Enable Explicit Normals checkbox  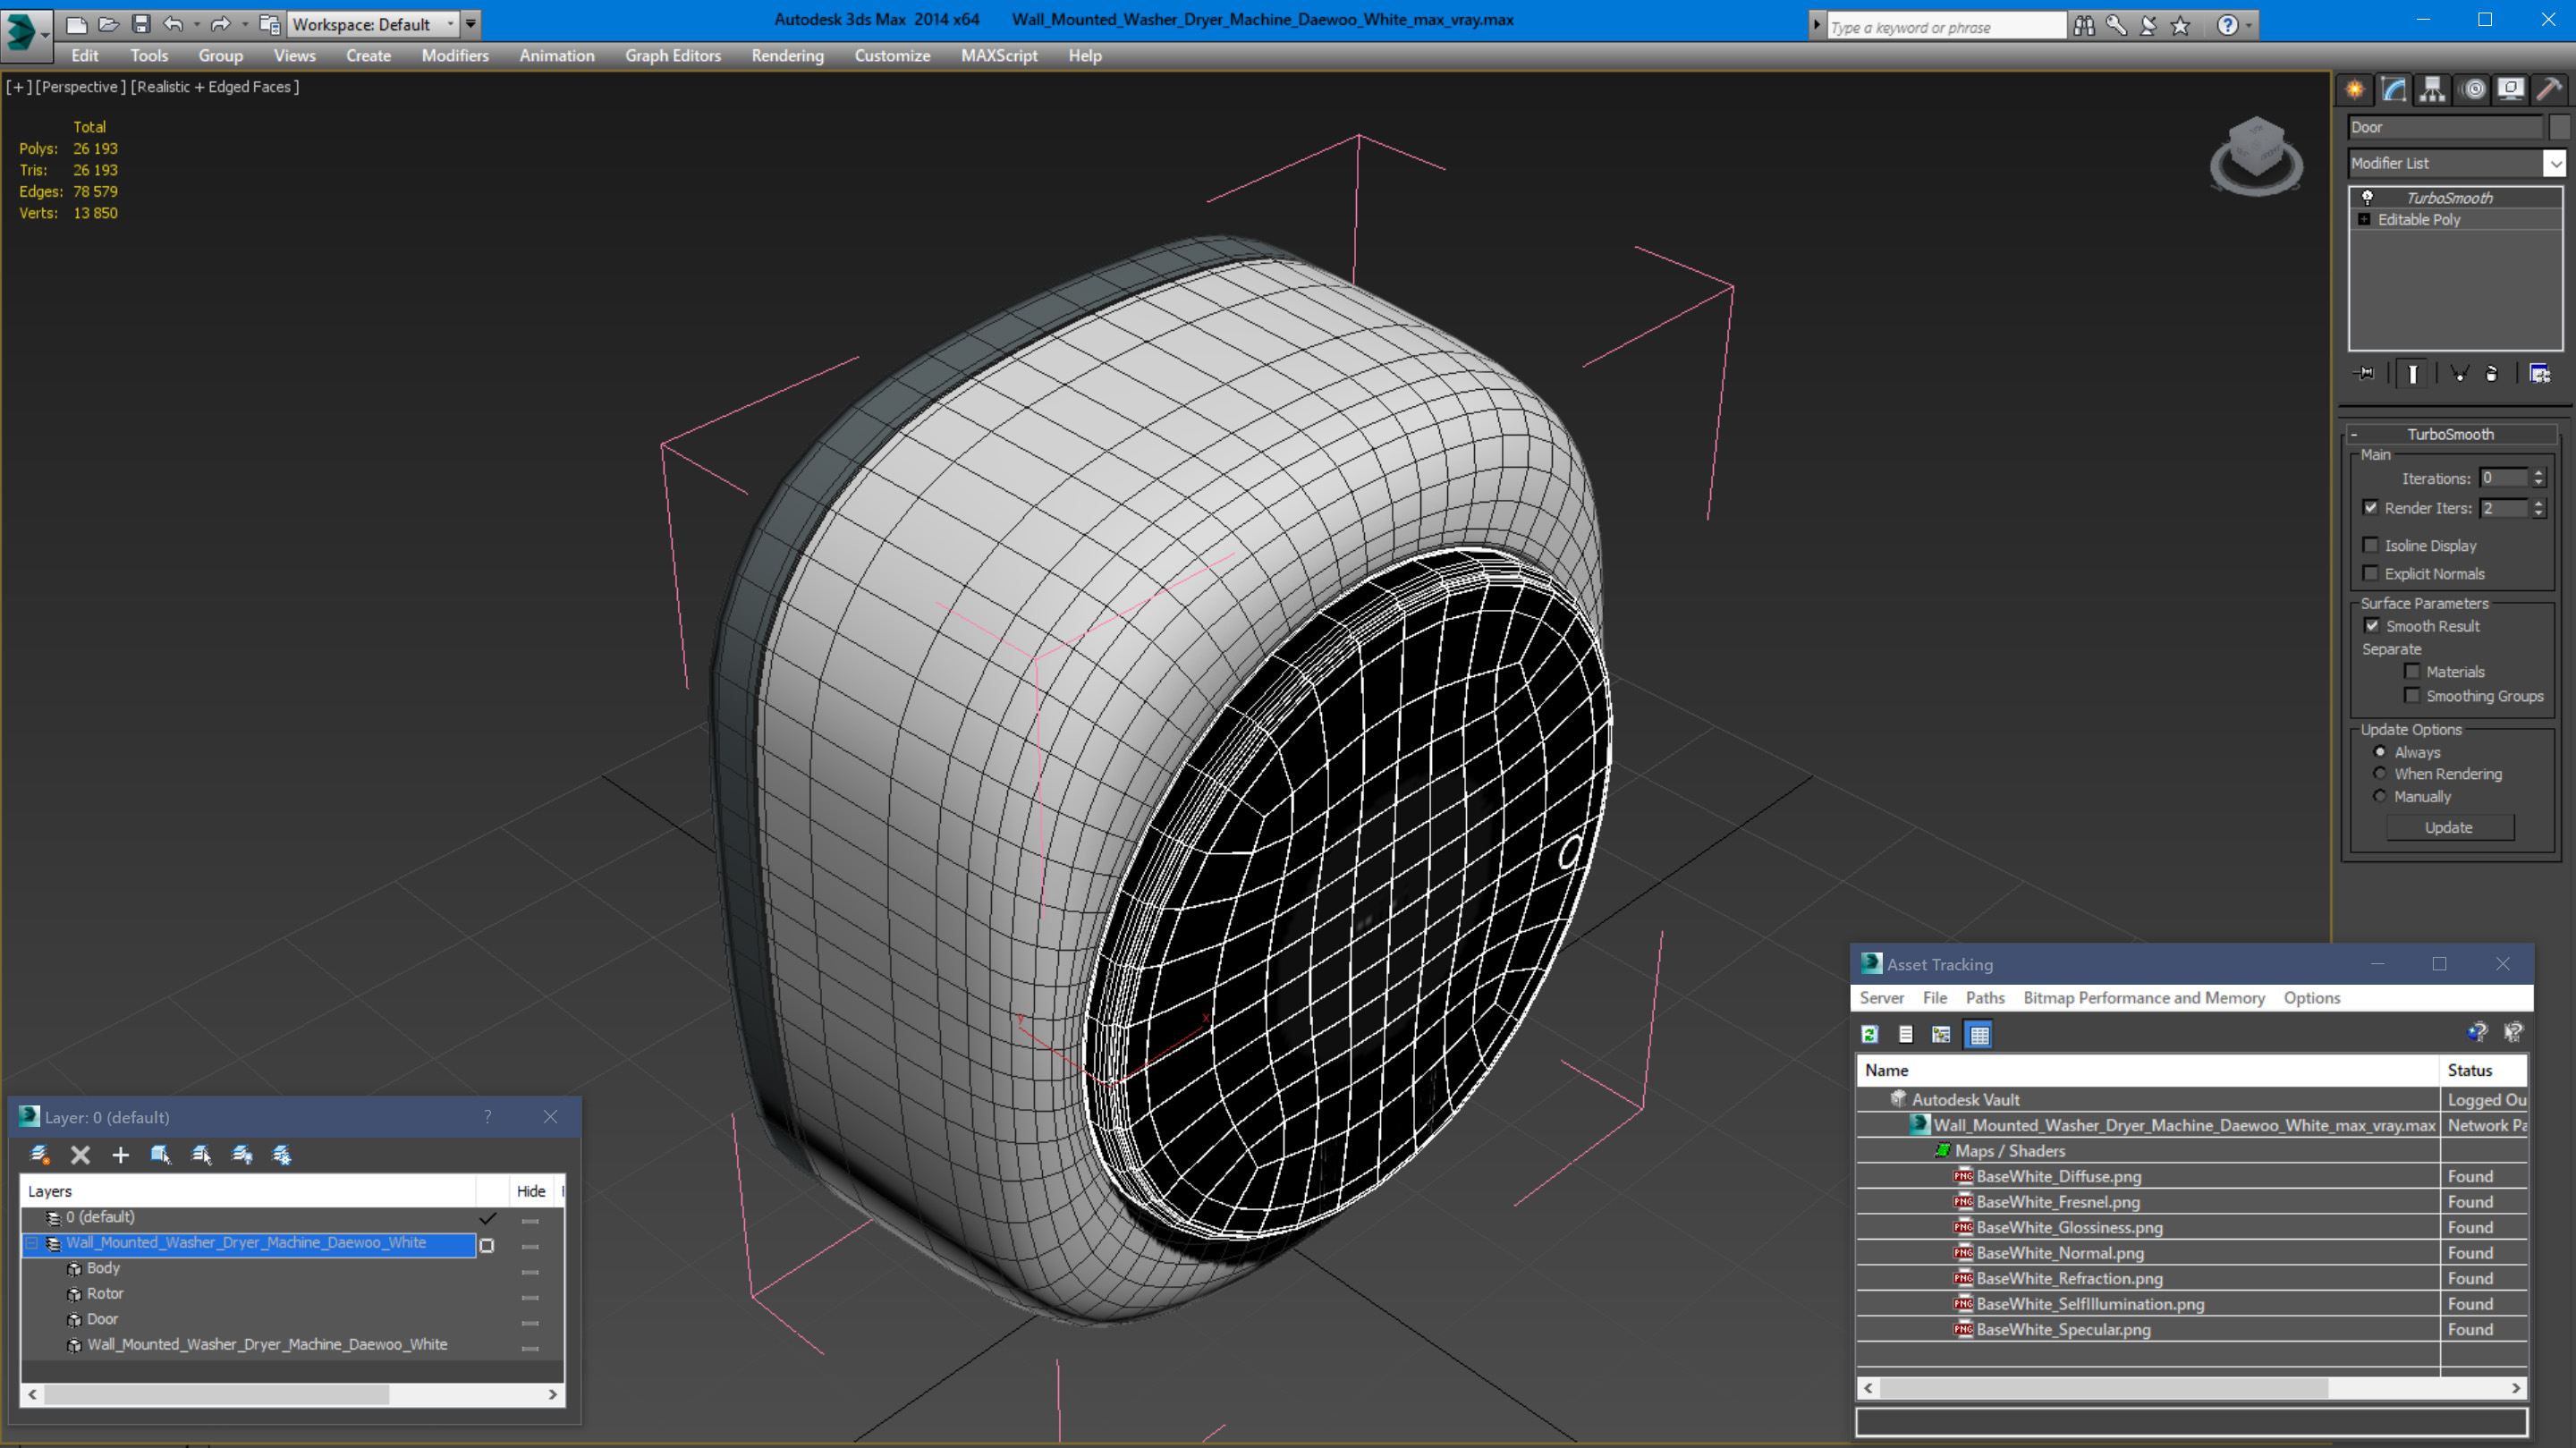click(2370, 573)
